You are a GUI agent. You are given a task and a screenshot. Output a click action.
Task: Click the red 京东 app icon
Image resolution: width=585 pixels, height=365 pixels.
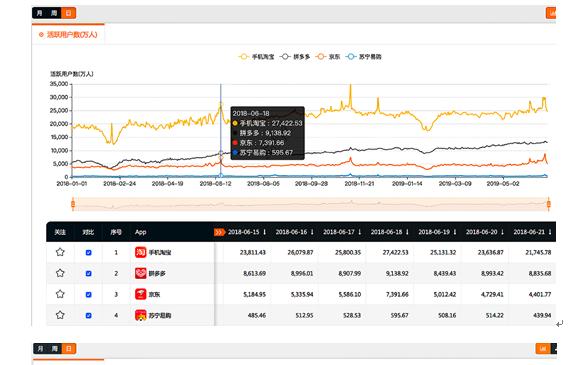pos(140,294)
